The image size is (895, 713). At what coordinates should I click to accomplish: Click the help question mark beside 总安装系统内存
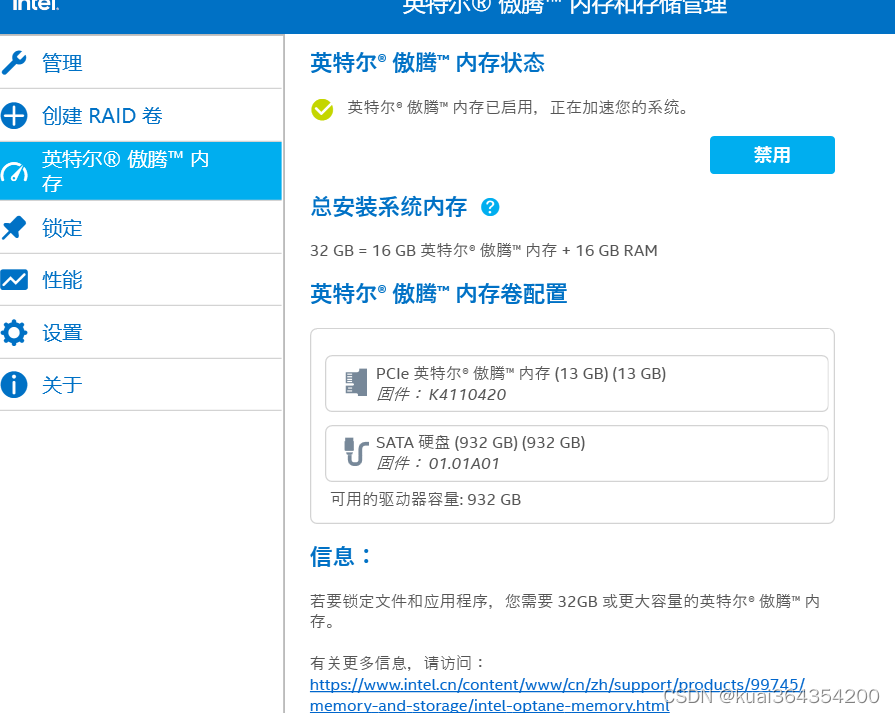pos(490,207)
